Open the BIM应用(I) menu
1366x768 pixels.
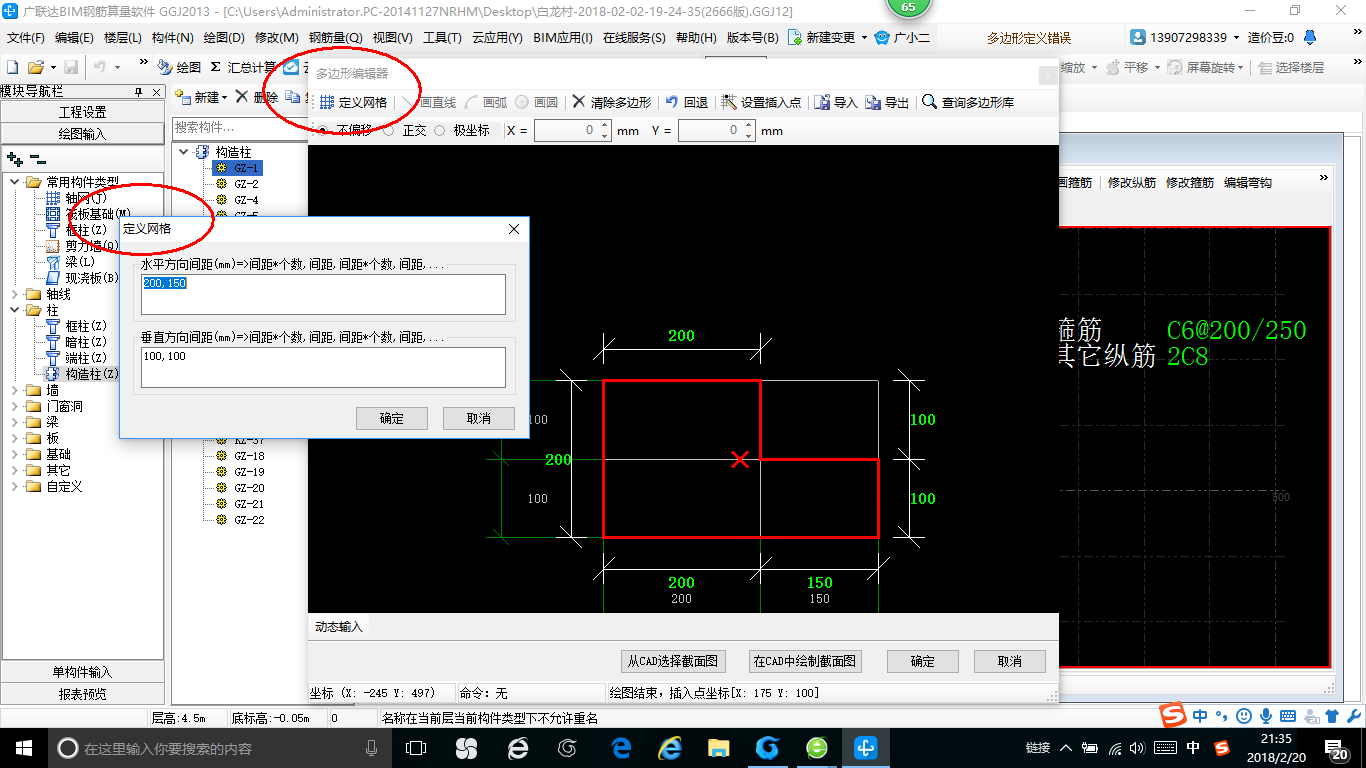tap(563, 37)
